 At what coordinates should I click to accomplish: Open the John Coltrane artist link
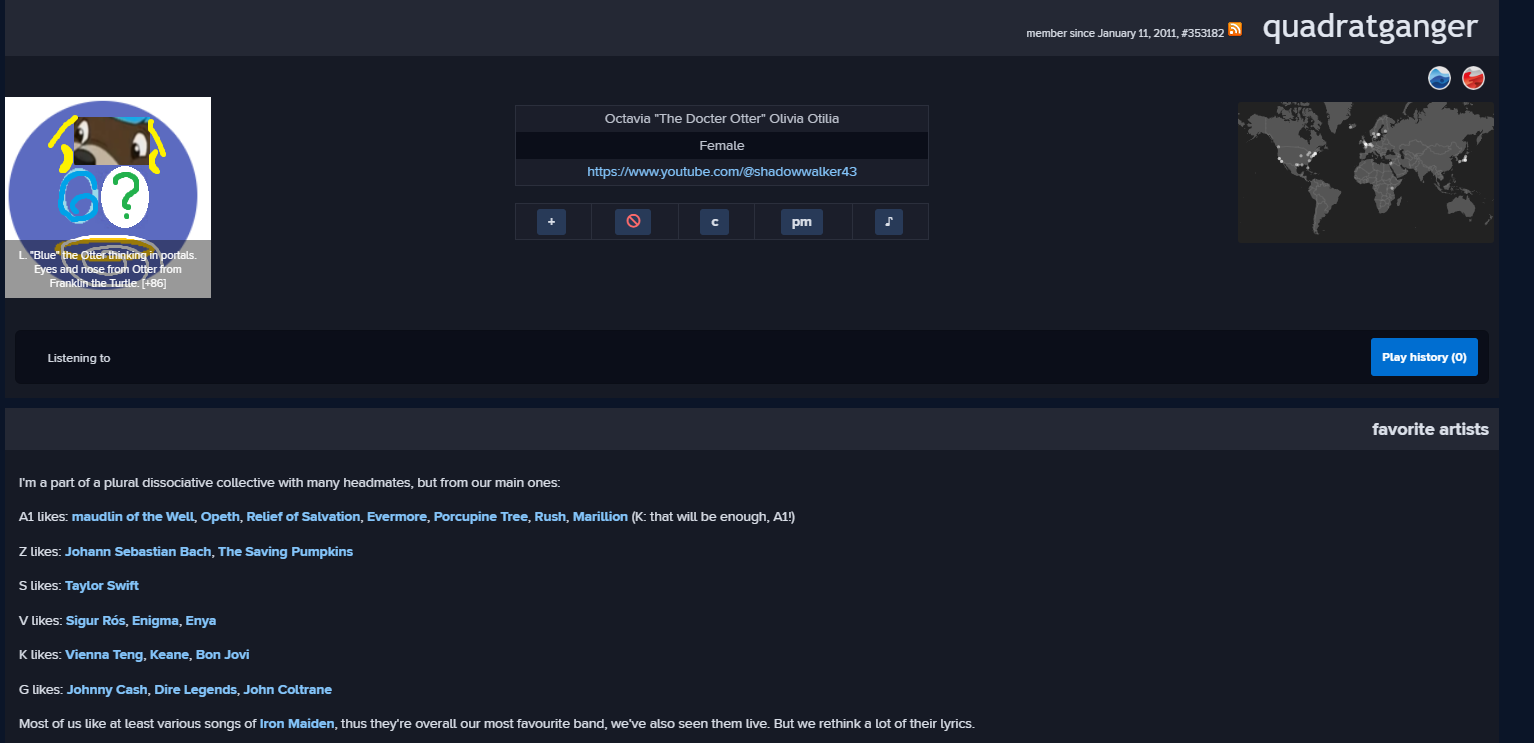[x=288, y=690]
